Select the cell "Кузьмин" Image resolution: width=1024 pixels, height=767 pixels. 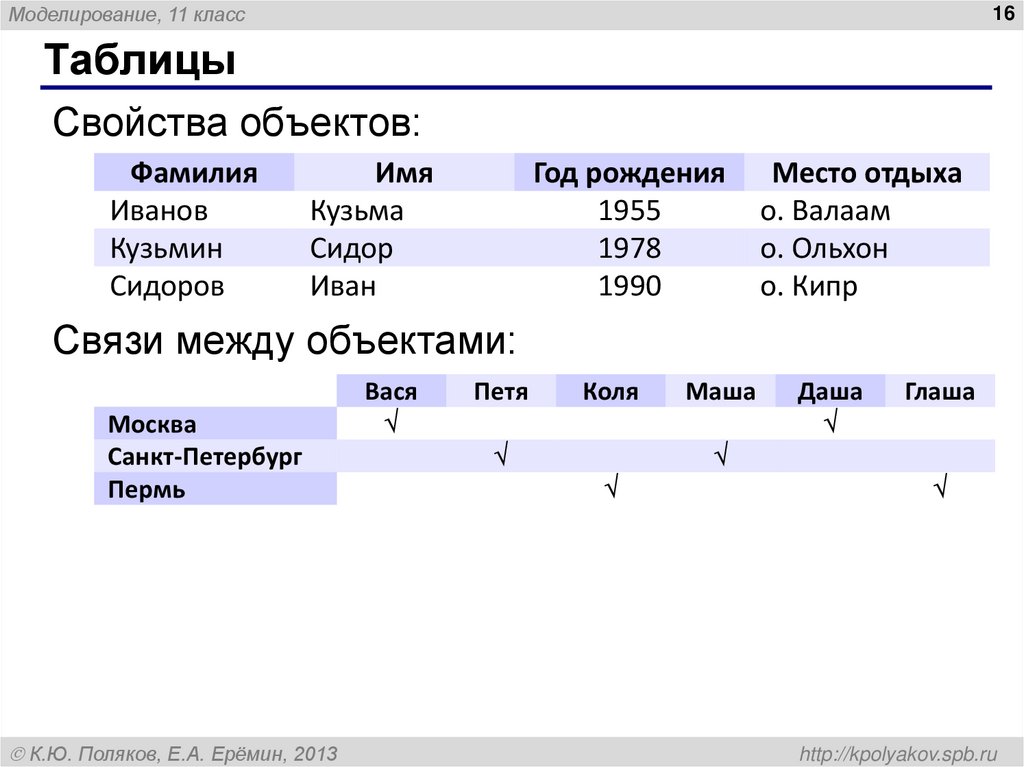click(167, 248)
